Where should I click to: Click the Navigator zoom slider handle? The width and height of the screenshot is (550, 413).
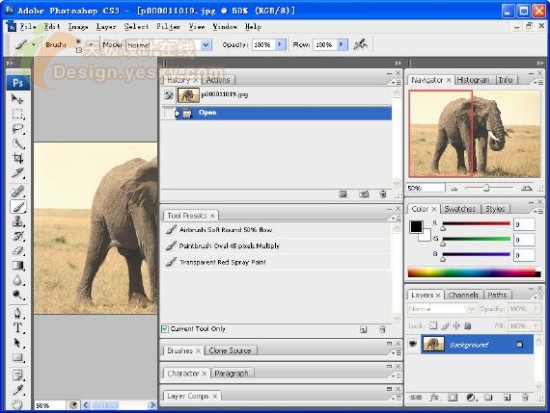486,188
